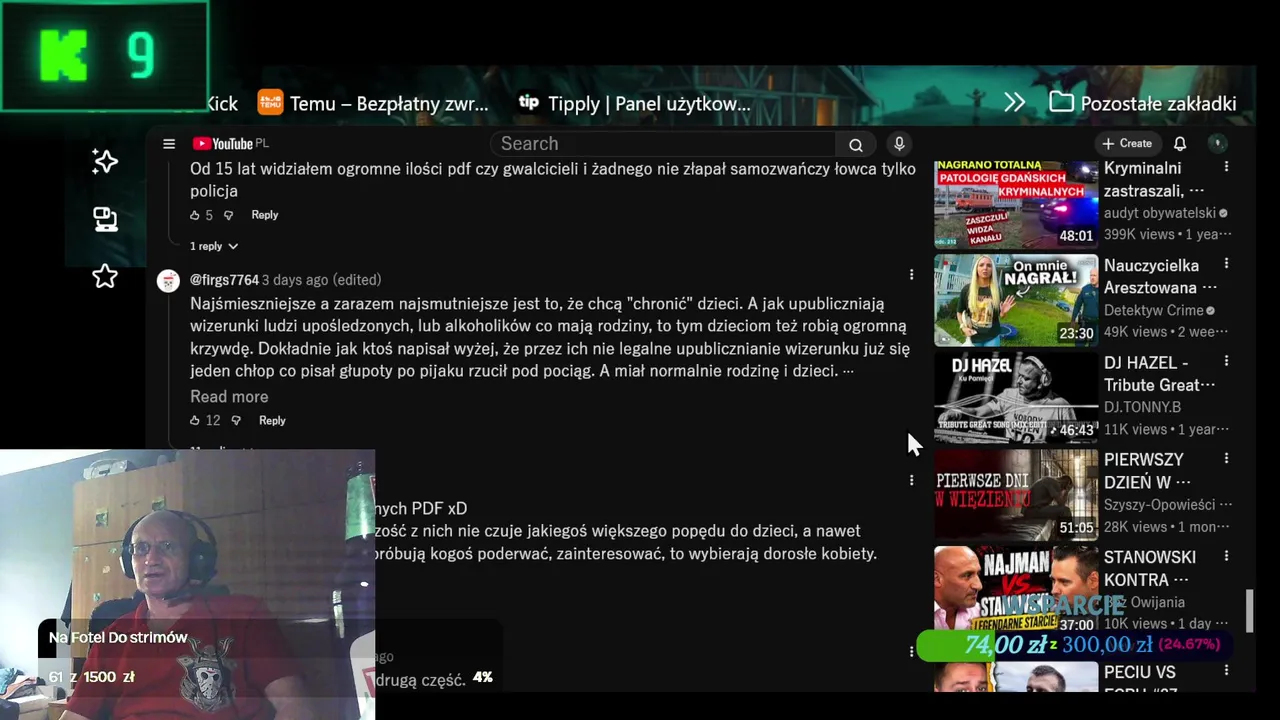Click inside the YouTube Search field
This screenshot has width=1280, height=720.
click(x=662, y=144)
